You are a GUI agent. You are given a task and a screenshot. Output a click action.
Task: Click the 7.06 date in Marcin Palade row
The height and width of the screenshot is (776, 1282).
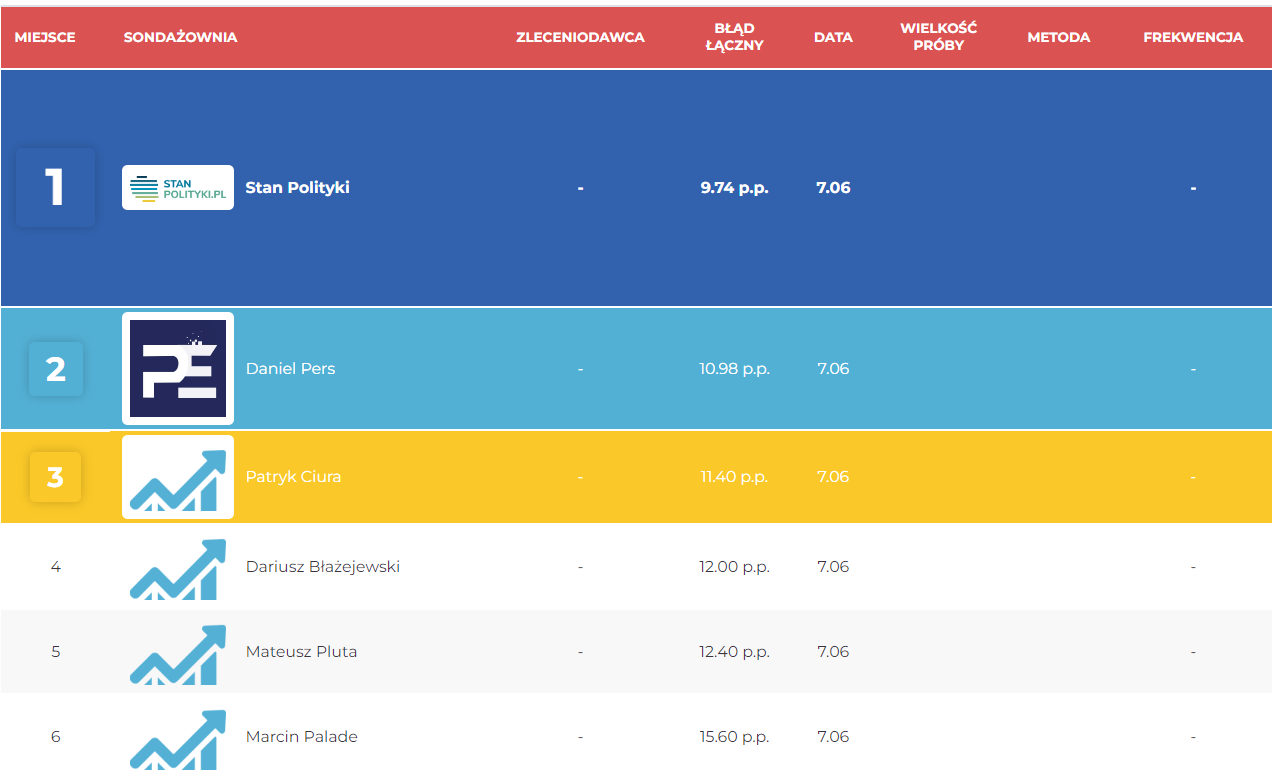[833, 736]
